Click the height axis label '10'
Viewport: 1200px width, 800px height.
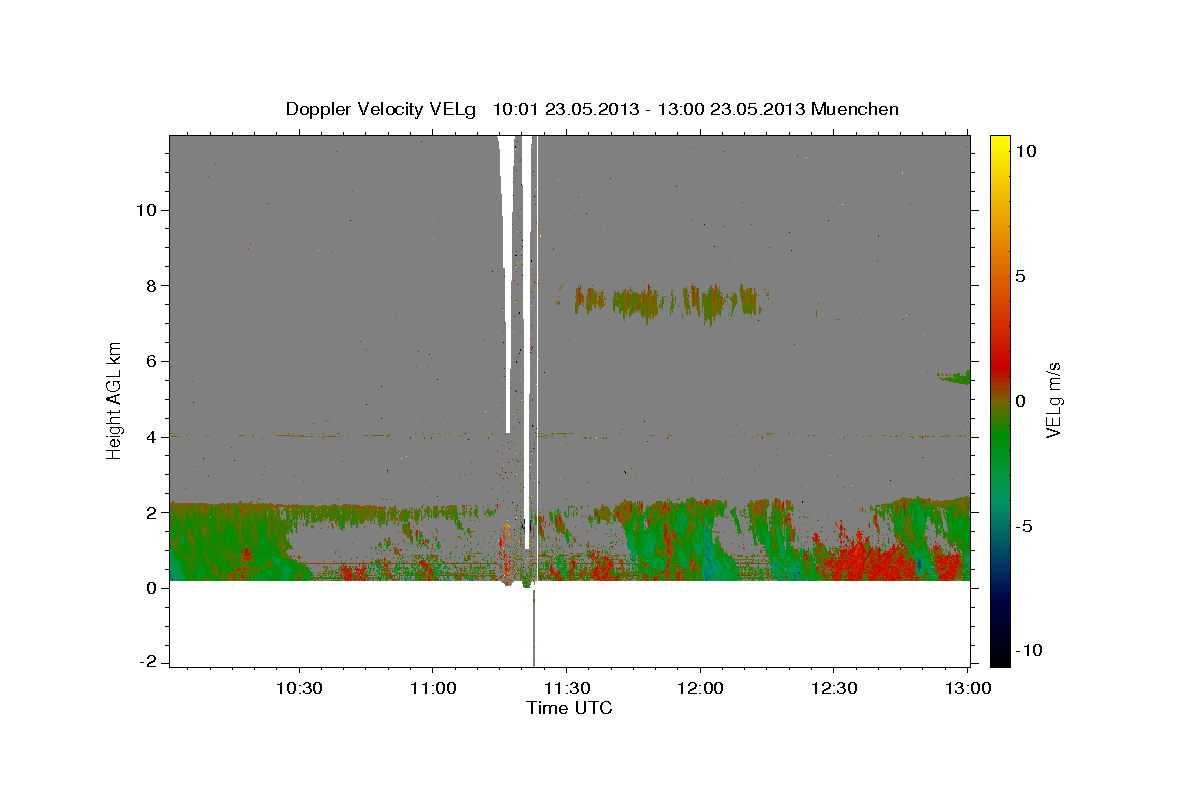pyautogui.click(x=149, y=210)
